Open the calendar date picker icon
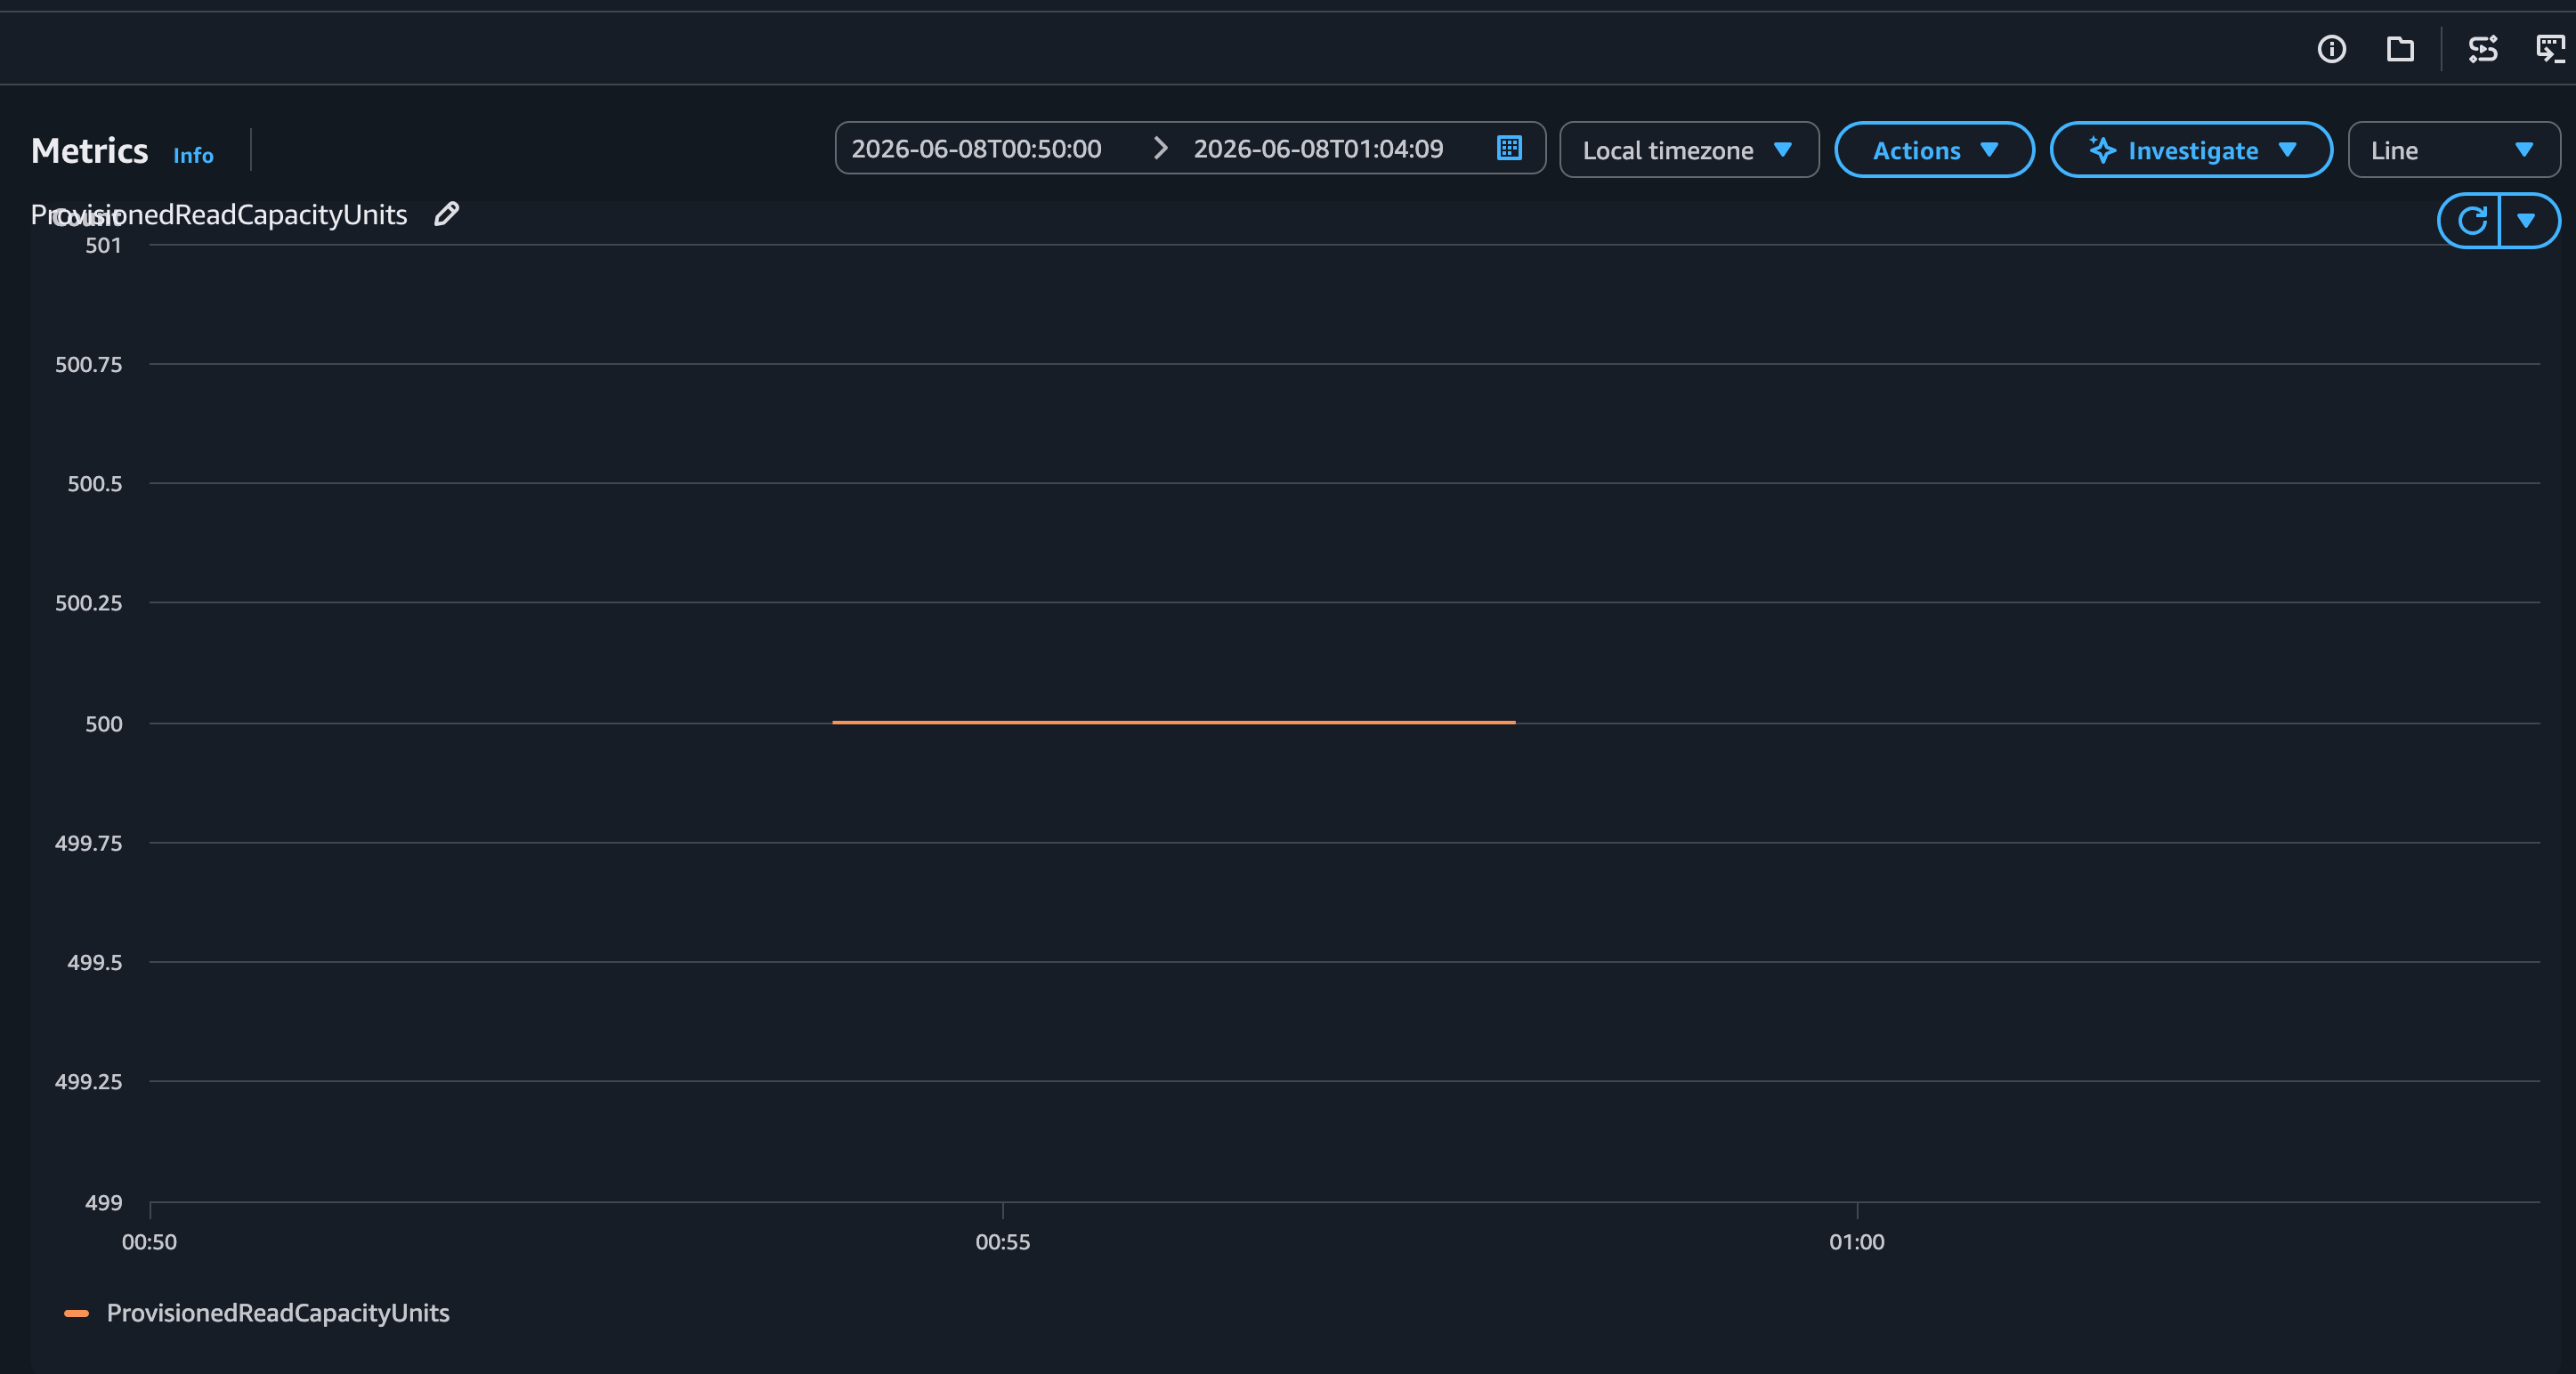Image resolution: width=2576 pixels, height=1374 pixels. (x=1509, y=148)
